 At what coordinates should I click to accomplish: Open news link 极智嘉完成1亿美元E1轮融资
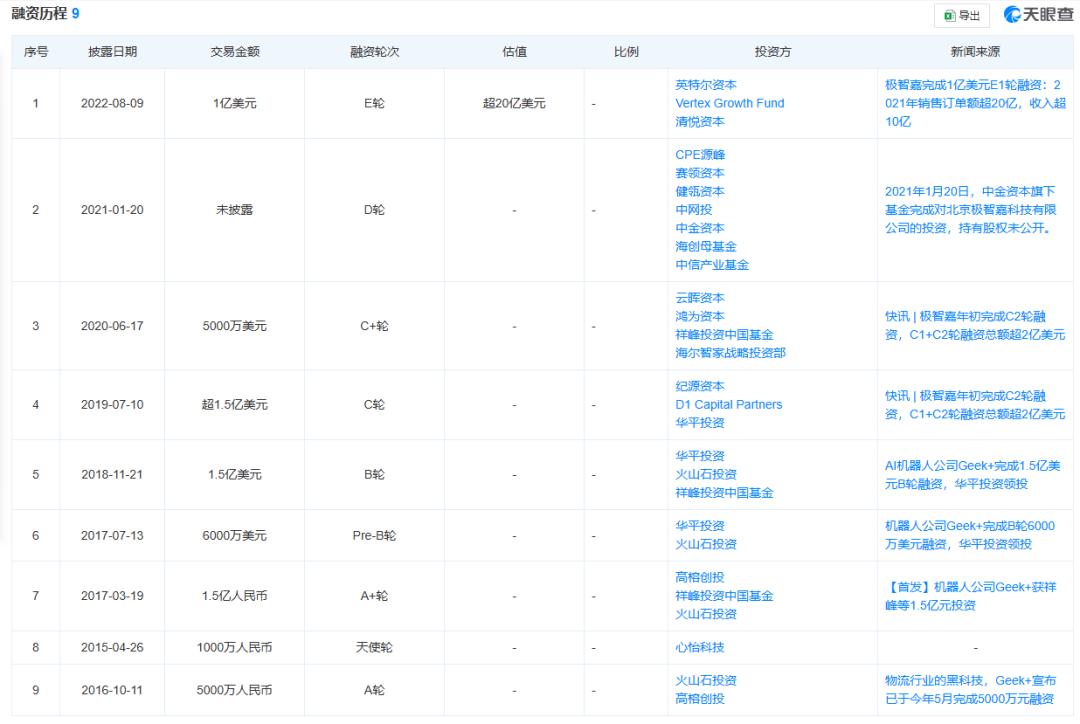click(x=975, y=103)
